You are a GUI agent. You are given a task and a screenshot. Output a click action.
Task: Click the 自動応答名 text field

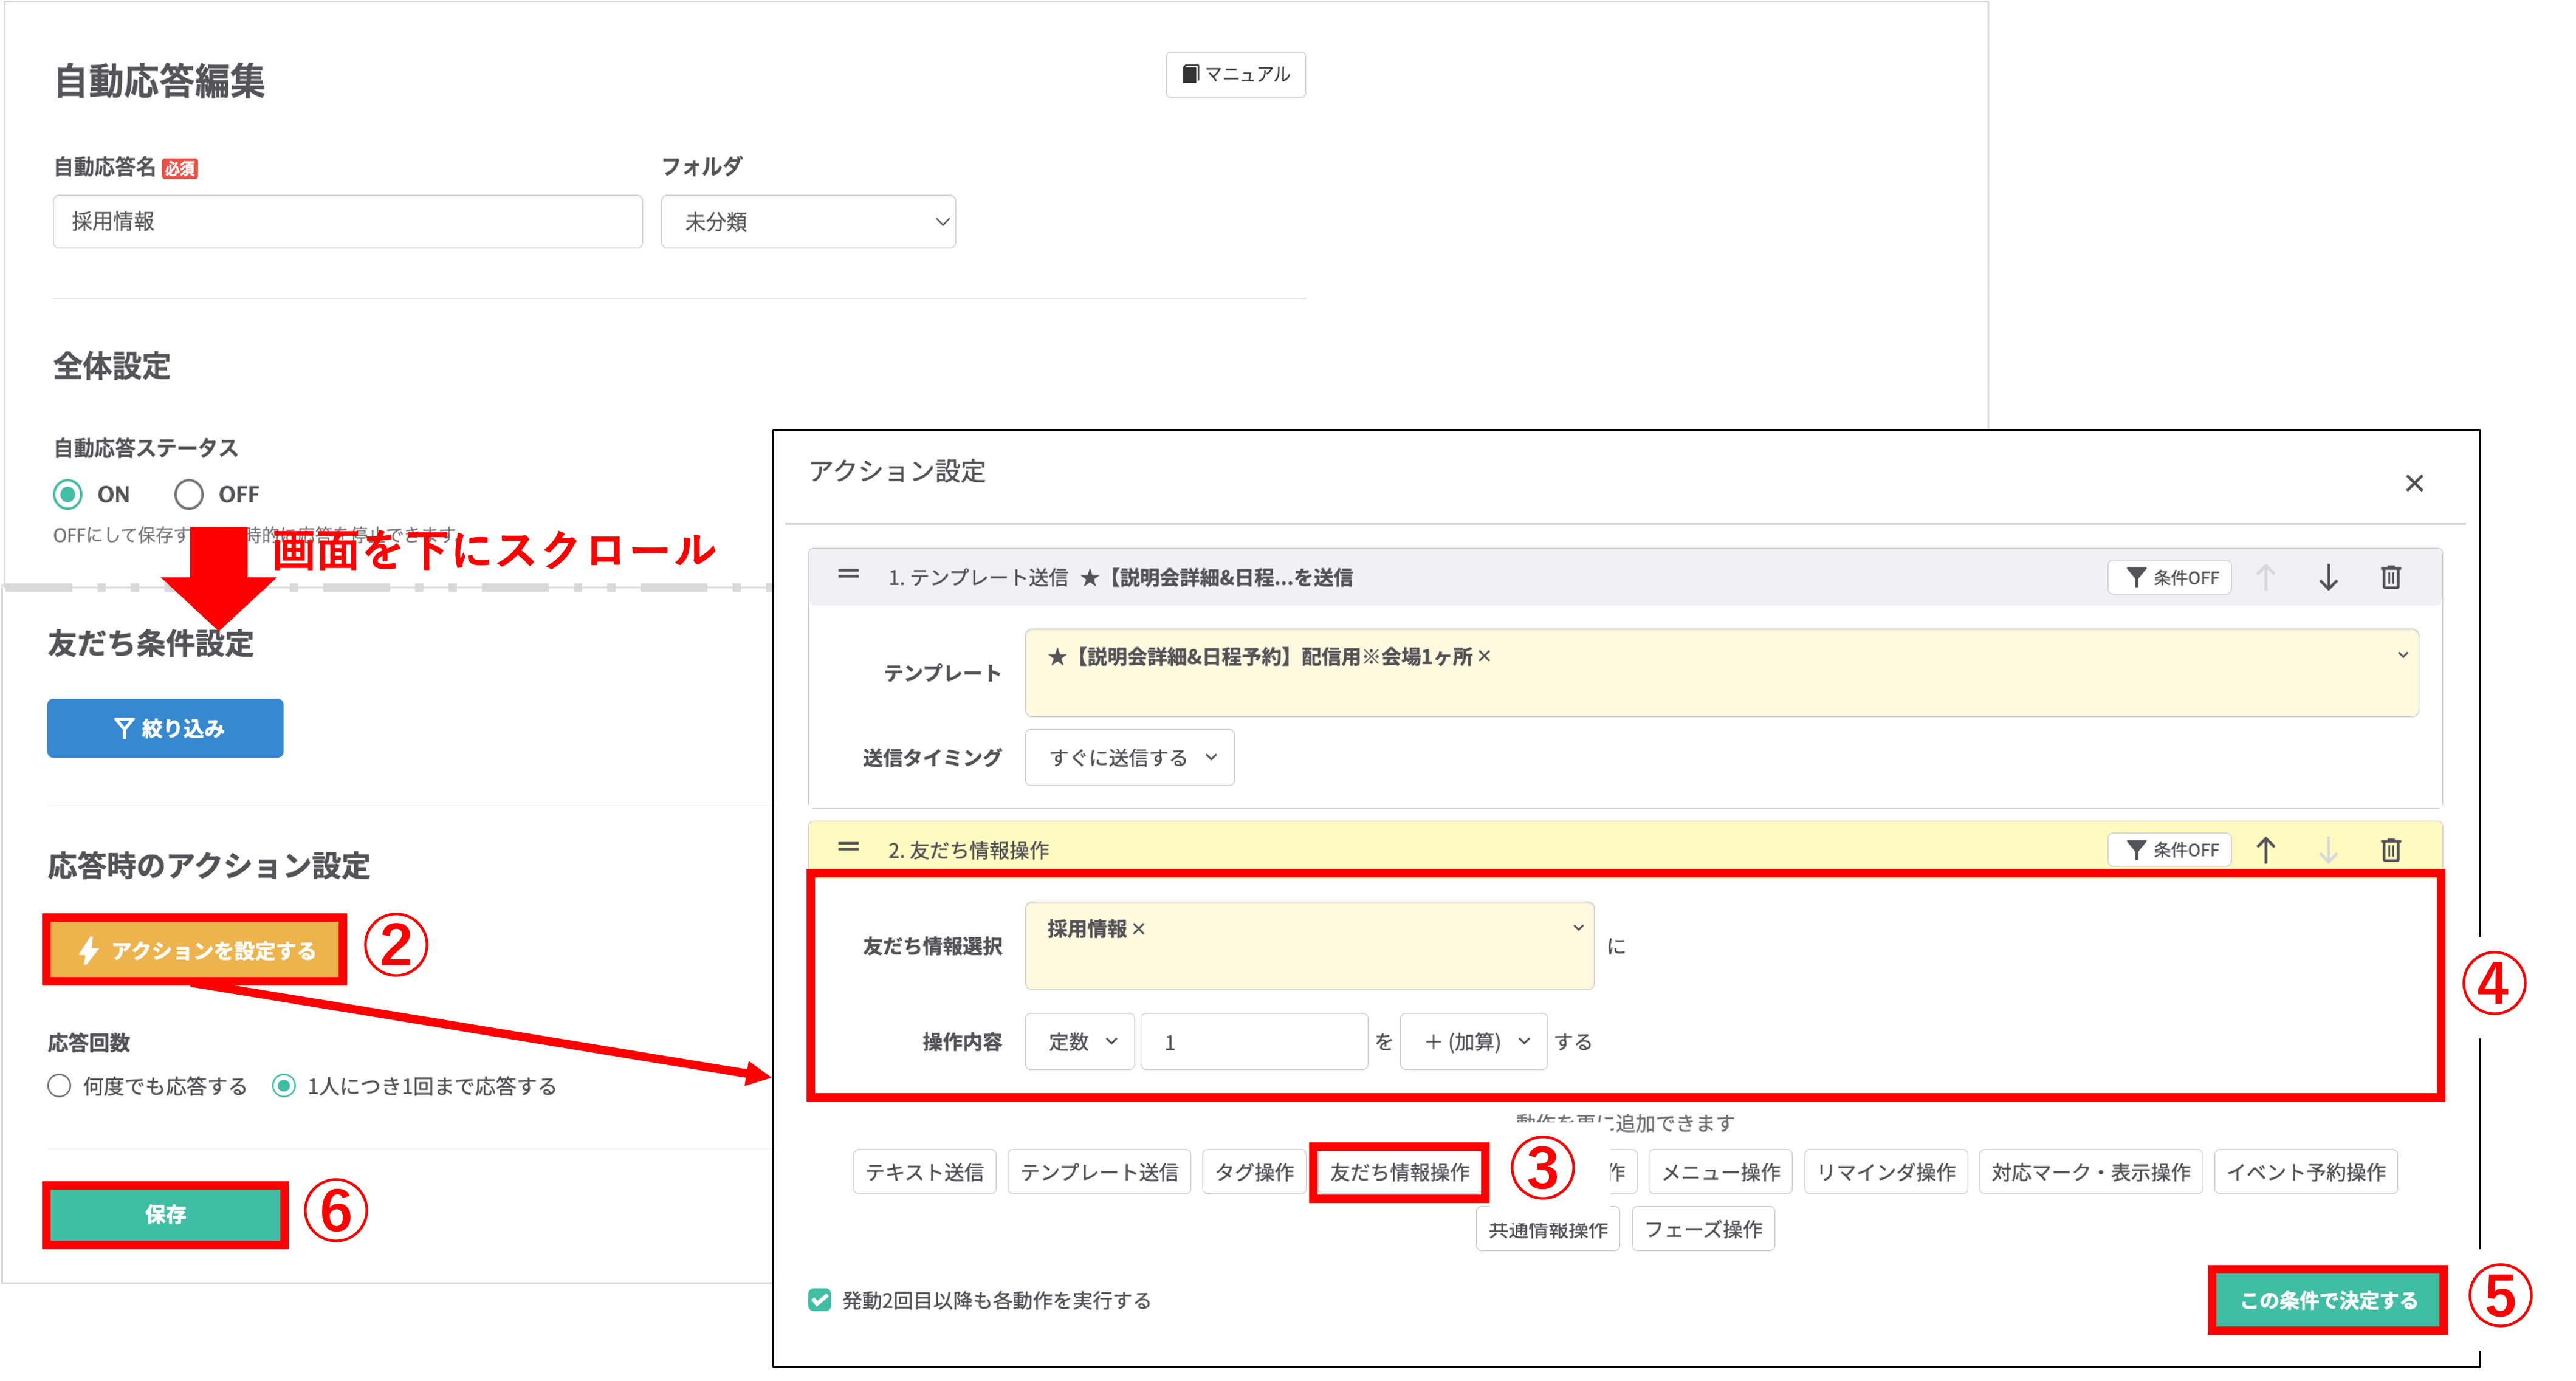pyautogui.click(x=347, y=222)
